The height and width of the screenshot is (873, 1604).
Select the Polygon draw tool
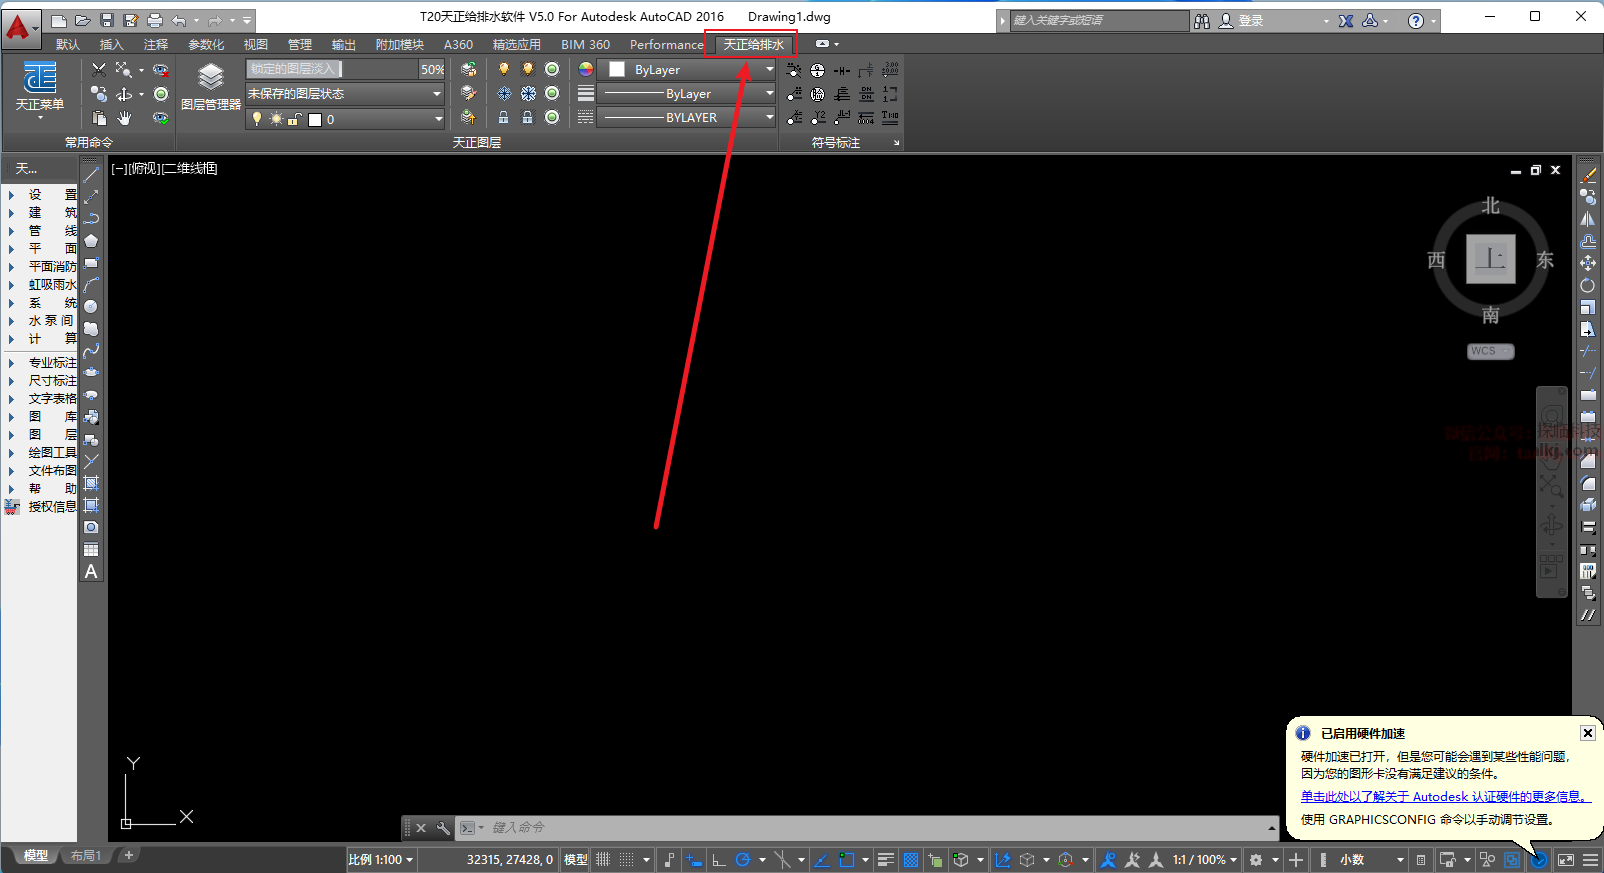91,241
